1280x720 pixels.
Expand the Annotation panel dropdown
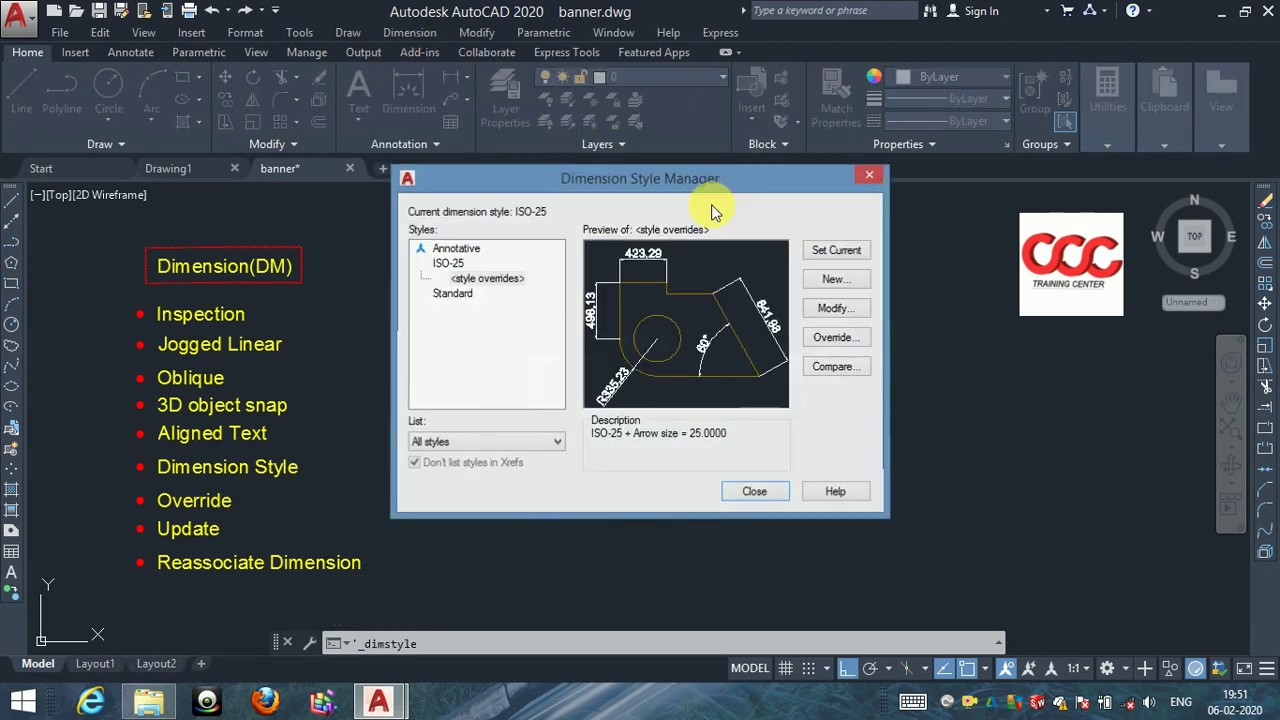click(x=405, y=144)
